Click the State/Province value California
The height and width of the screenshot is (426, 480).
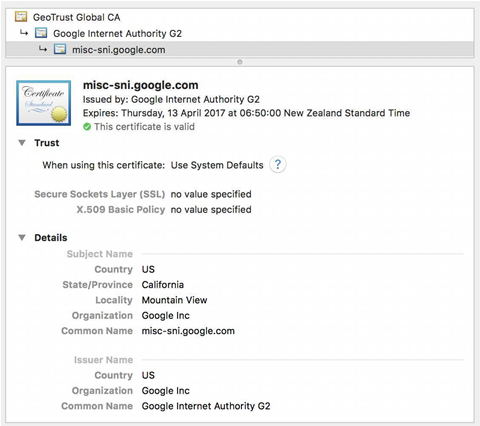[163, 285]
